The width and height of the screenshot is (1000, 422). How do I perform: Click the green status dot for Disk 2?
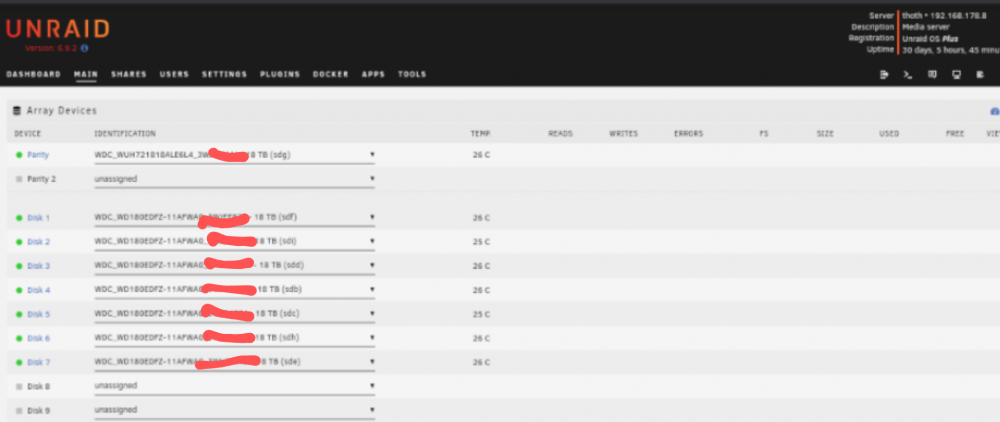[19, 242]
